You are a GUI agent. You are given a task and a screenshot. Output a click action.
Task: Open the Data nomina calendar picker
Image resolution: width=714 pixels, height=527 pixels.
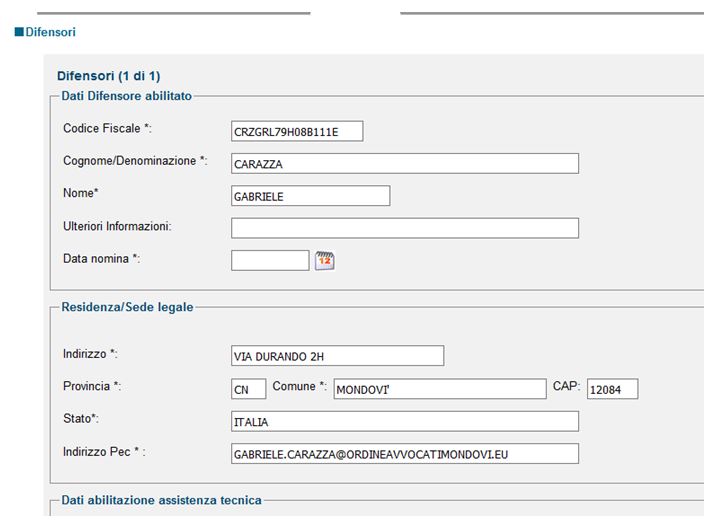coord(324,261)
